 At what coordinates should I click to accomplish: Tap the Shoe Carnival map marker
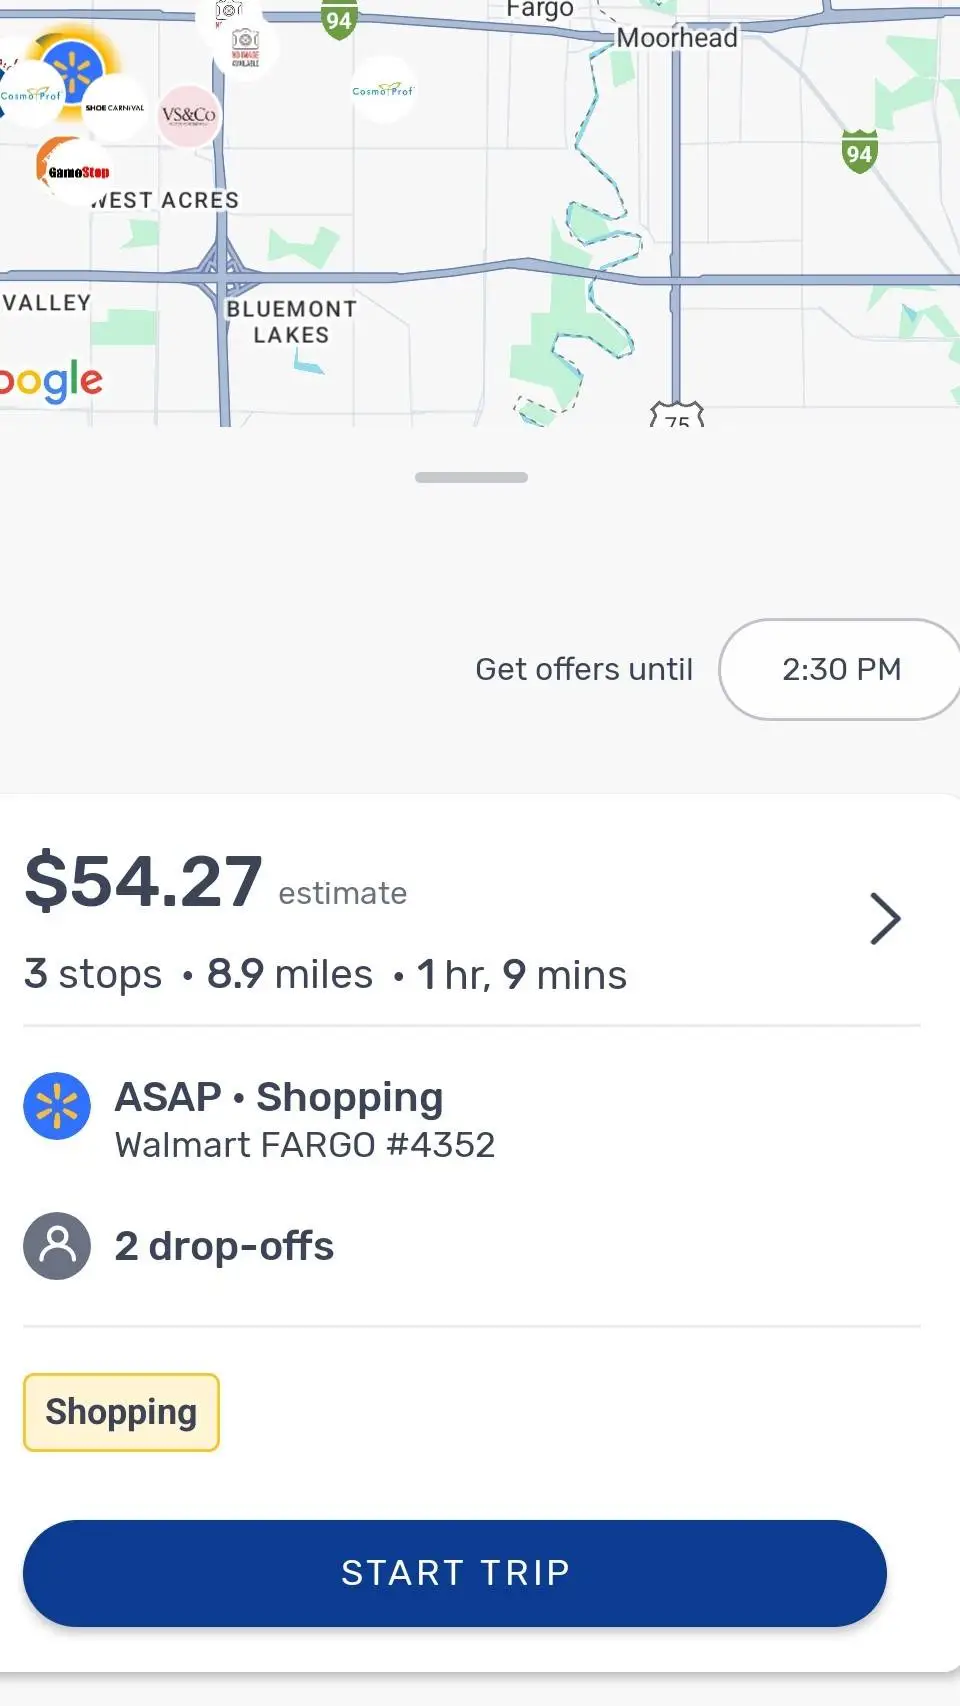[x=115, y=107]
